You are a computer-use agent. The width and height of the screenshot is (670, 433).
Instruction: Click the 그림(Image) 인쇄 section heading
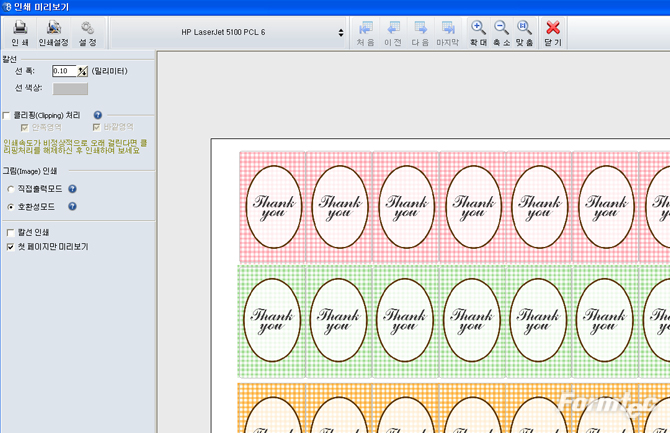point(29,171)
